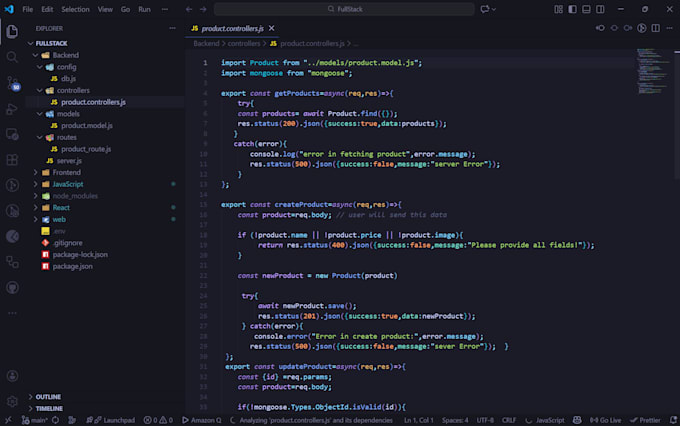This screenshot has height=426, width=680.
Task: Show more menus via title bar ellipsis
Action: (165, 9)
